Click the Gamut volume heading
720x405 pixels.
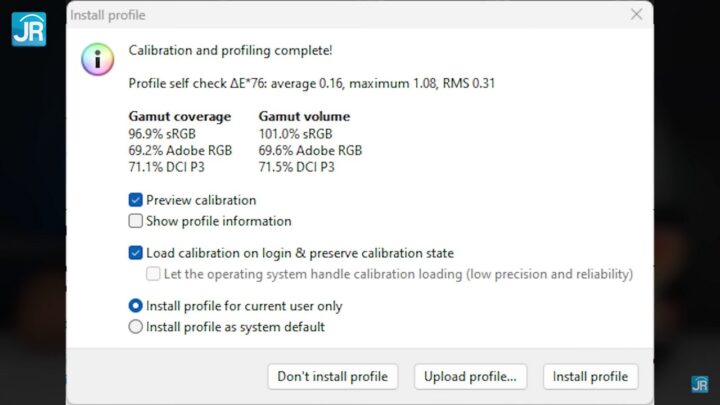pyautogui.click(x=304, y=116)
